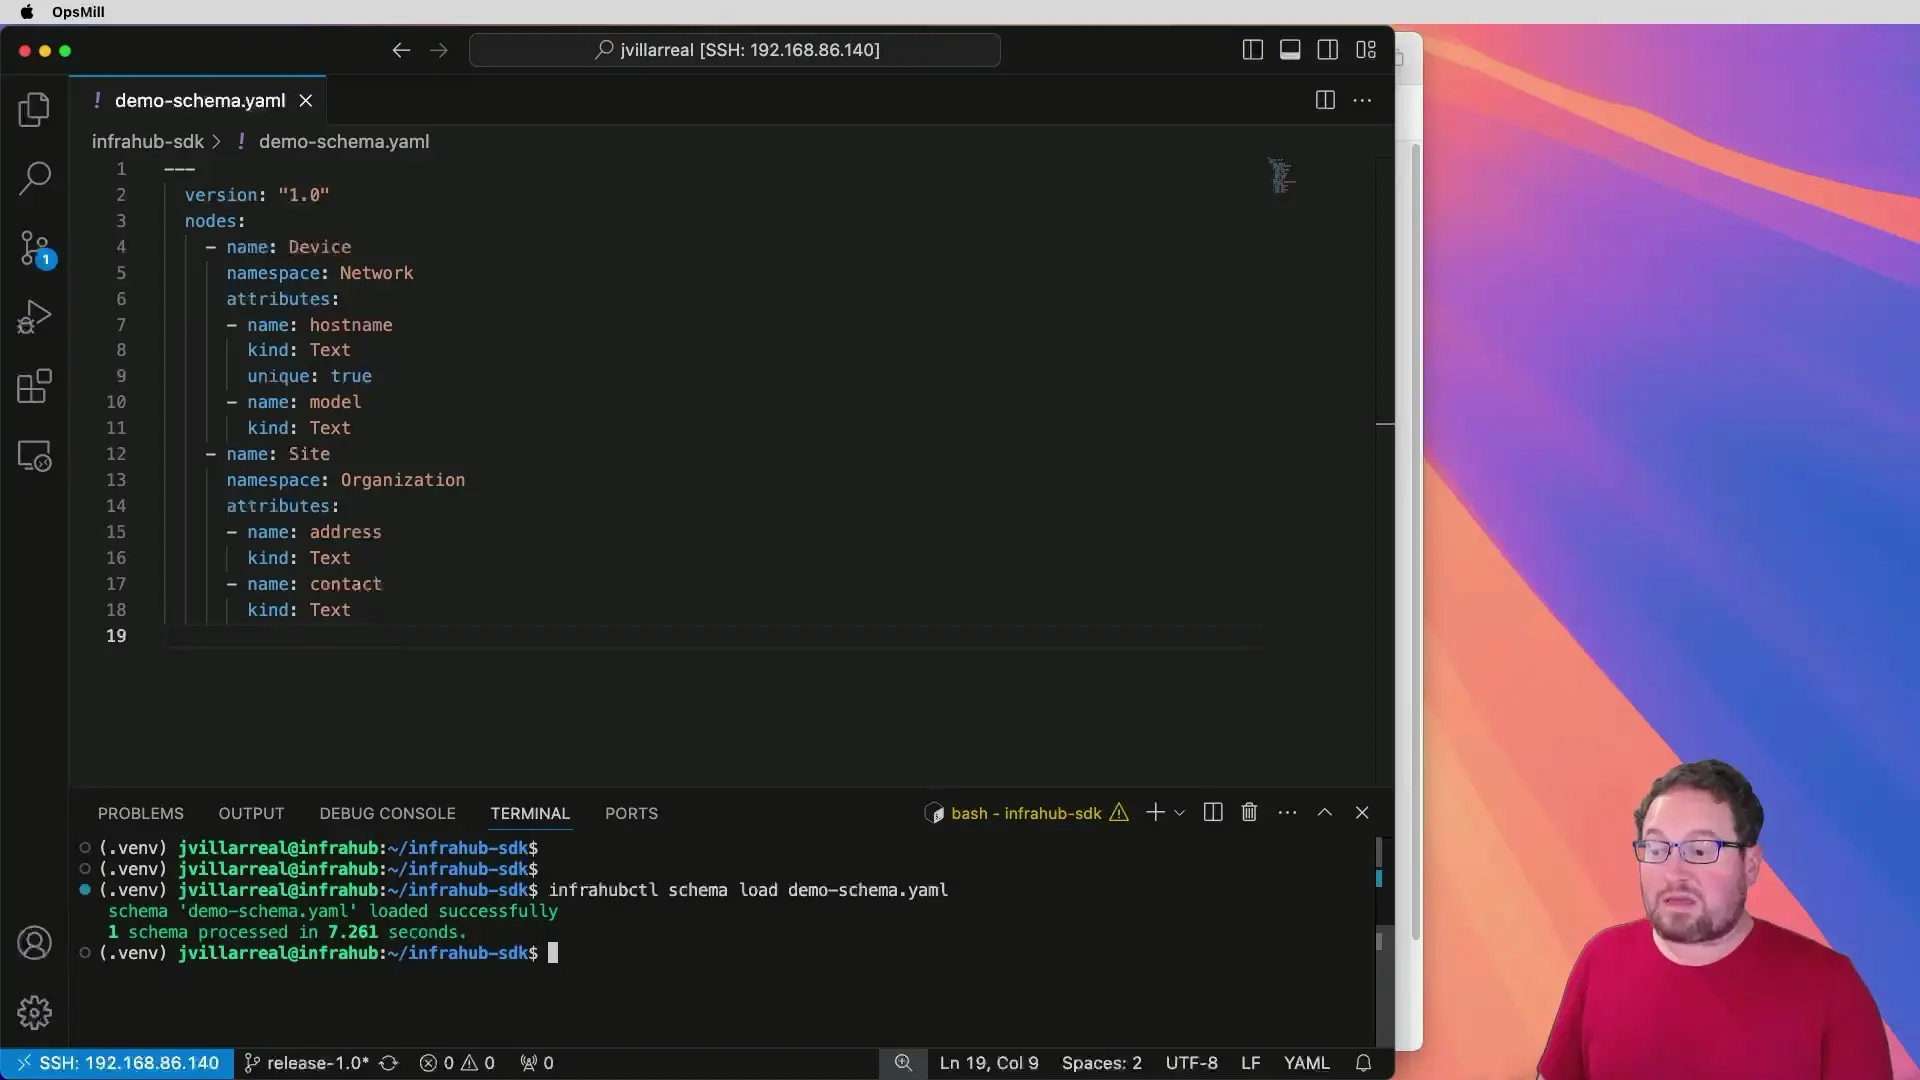Toggle the primary side bar layout icon
Viewport: 1920px width, 1080px height.
click(x=1252, y=50)
